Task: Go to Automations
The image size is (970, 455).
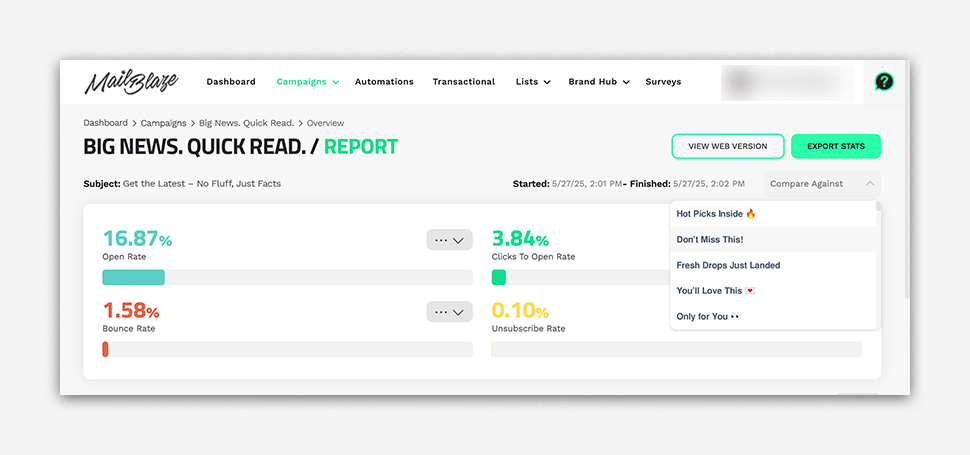Action: [384, 82]
